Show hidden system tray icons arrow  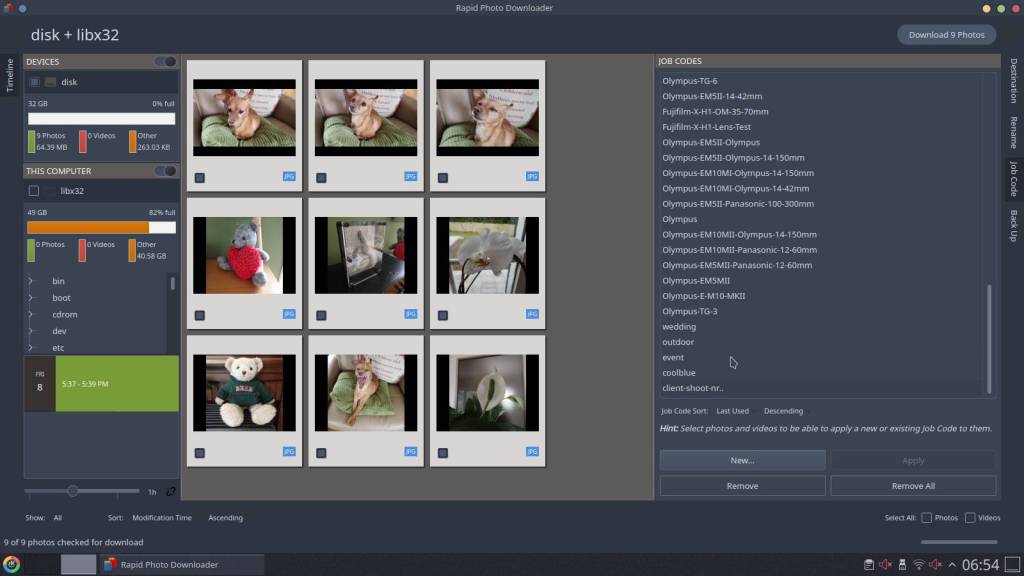click(952, 564)
